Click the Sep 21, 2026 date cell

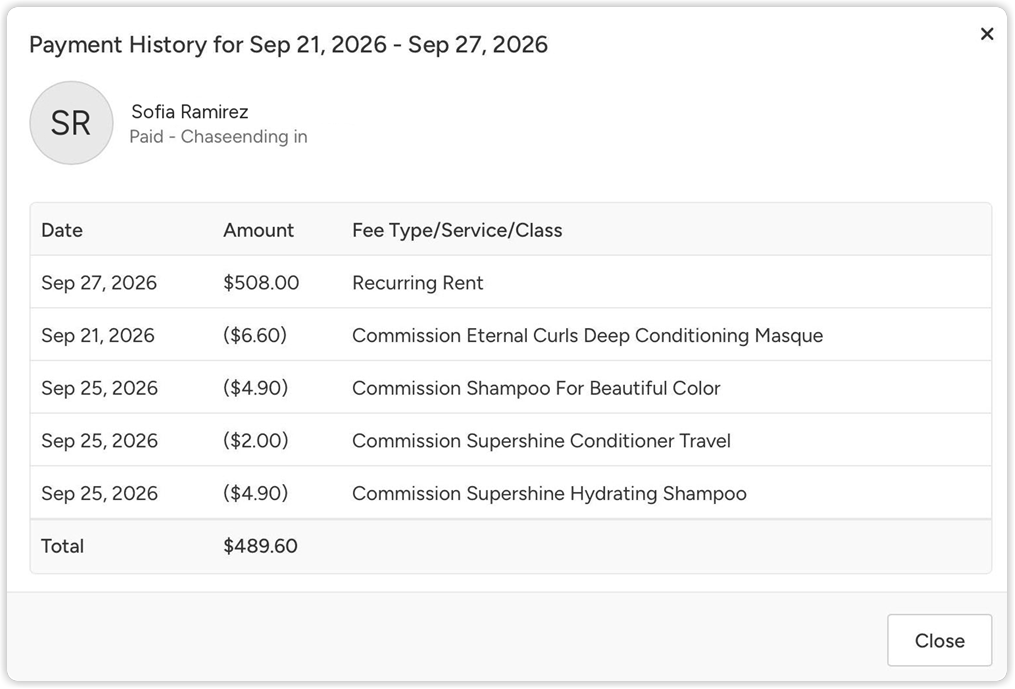point(98,335)
